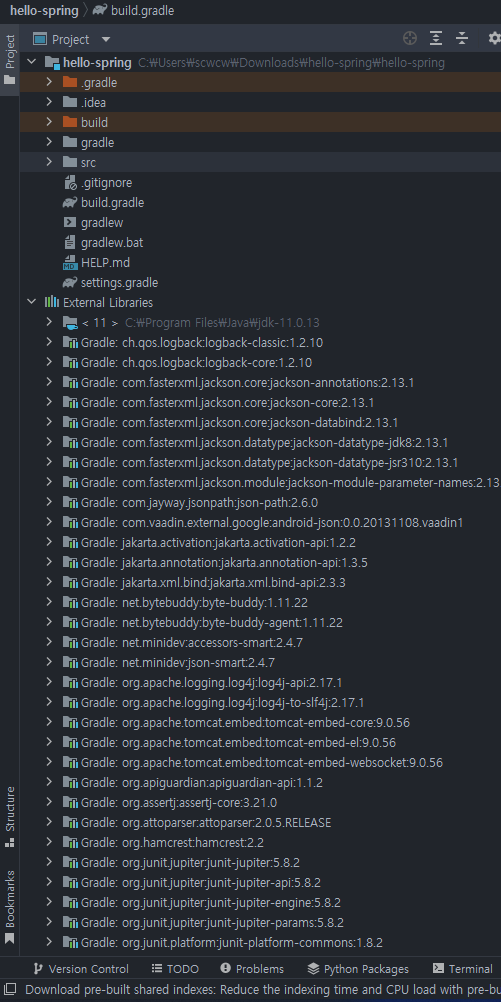Click the status bar tool windows toggle icon
Screen dimensions: 501x1002
[x=10, y=989]
